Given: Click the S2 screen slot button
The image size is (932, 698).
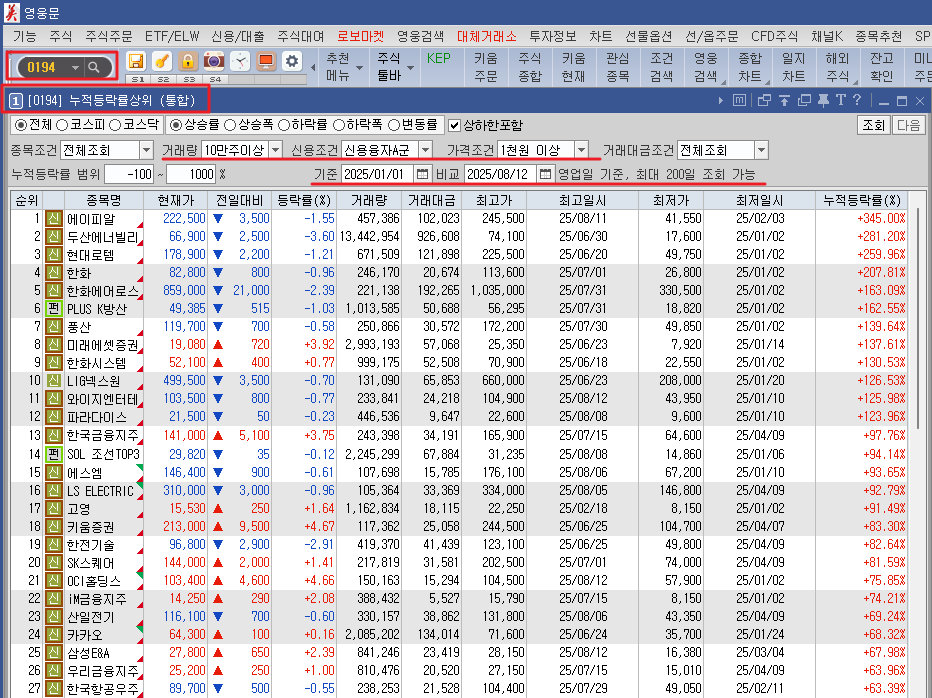Looking at the screenshot, I should pyautogui.click(x=163, y=79).
